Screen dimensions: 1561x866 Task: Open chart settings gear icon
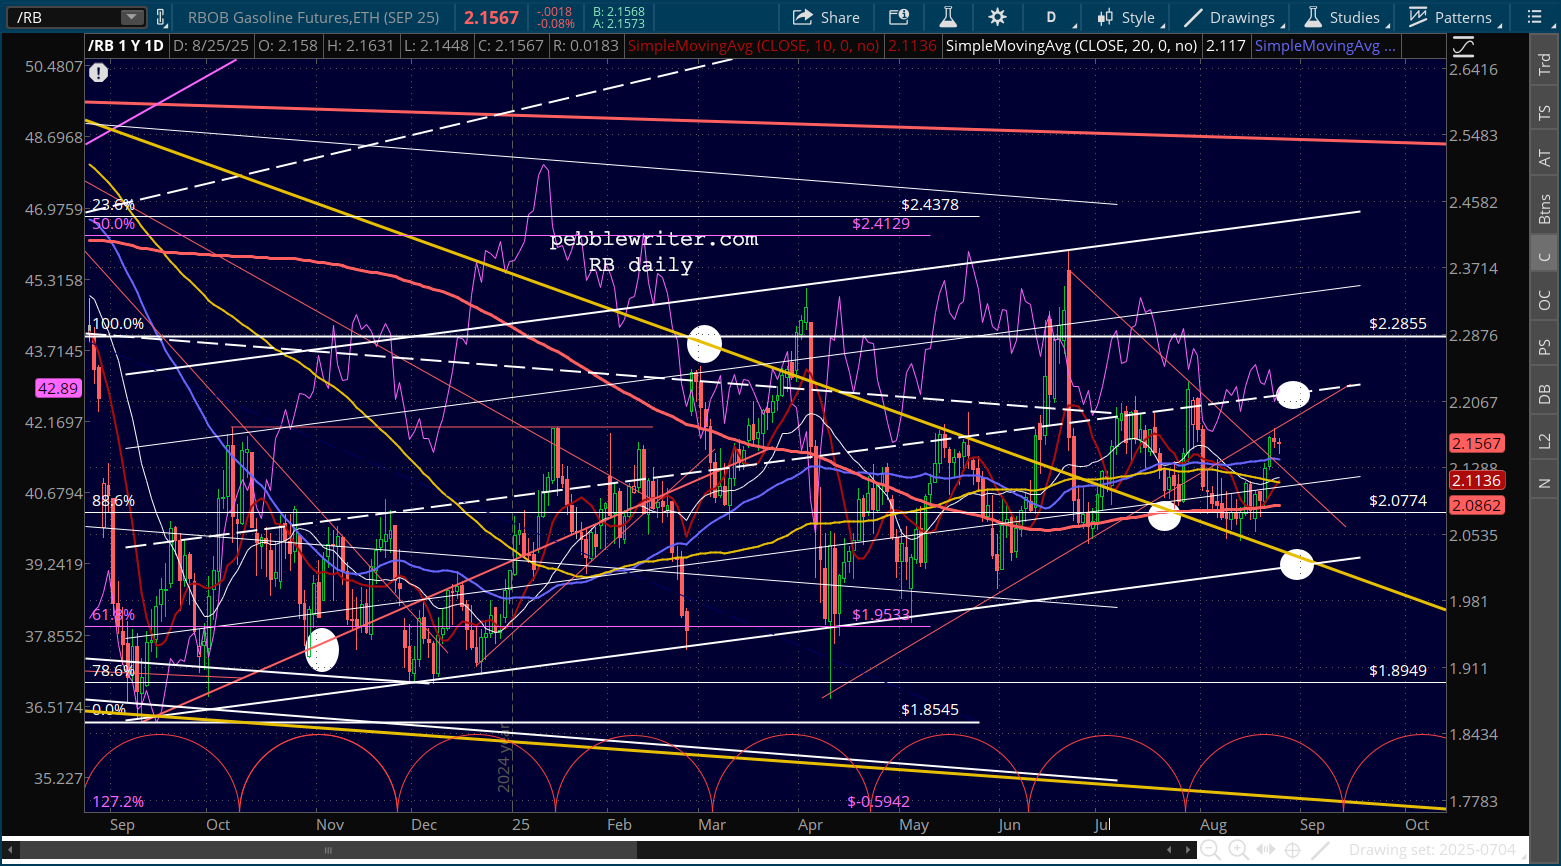(x=997, y=17)
